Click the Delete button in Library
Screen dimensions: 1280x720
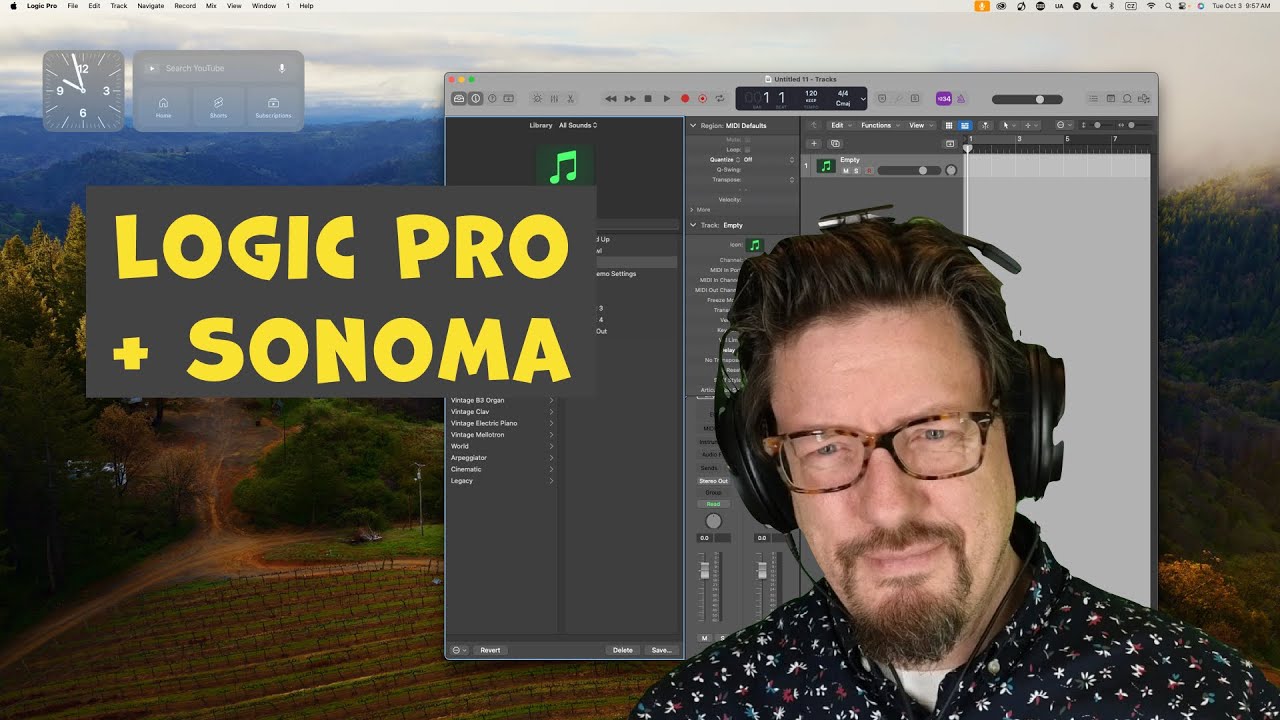(623, 650)
